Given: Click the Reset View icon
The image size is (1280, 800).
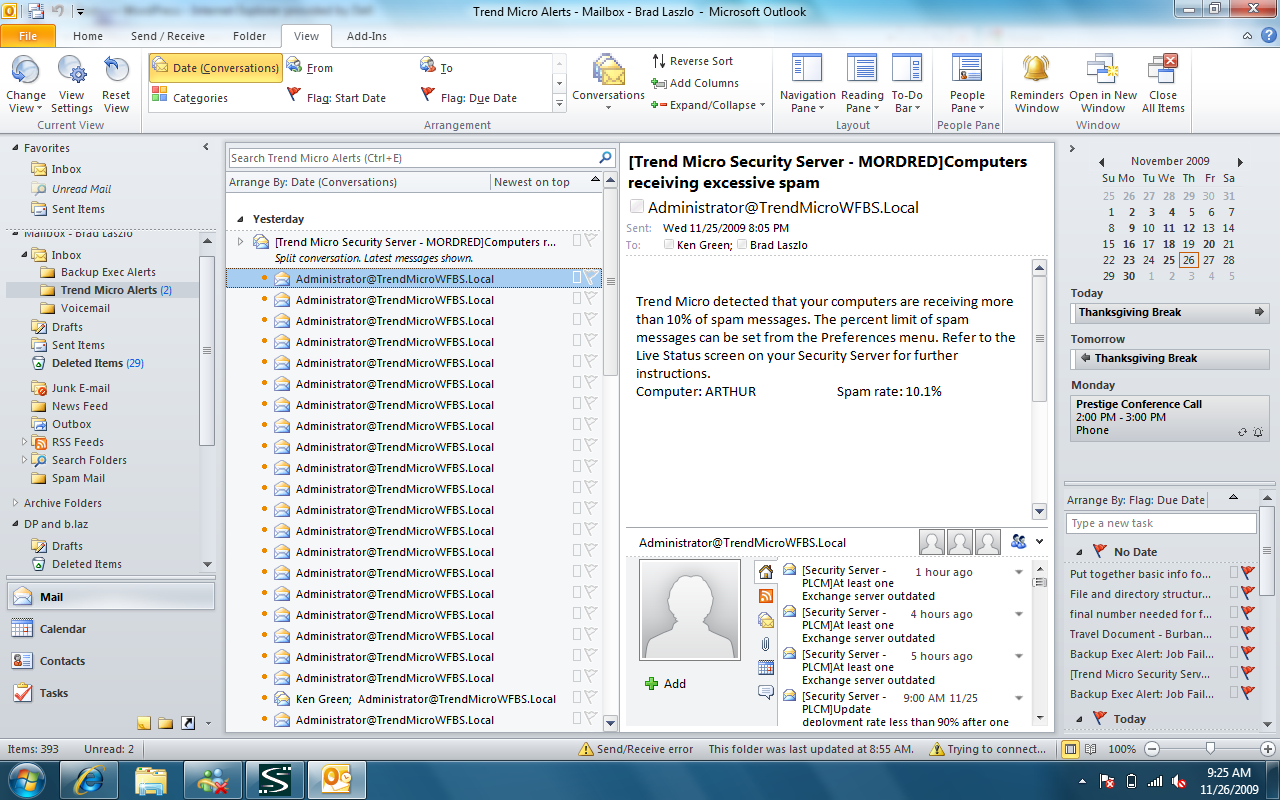Looking at the screenshot, I should tap(116, 72).
